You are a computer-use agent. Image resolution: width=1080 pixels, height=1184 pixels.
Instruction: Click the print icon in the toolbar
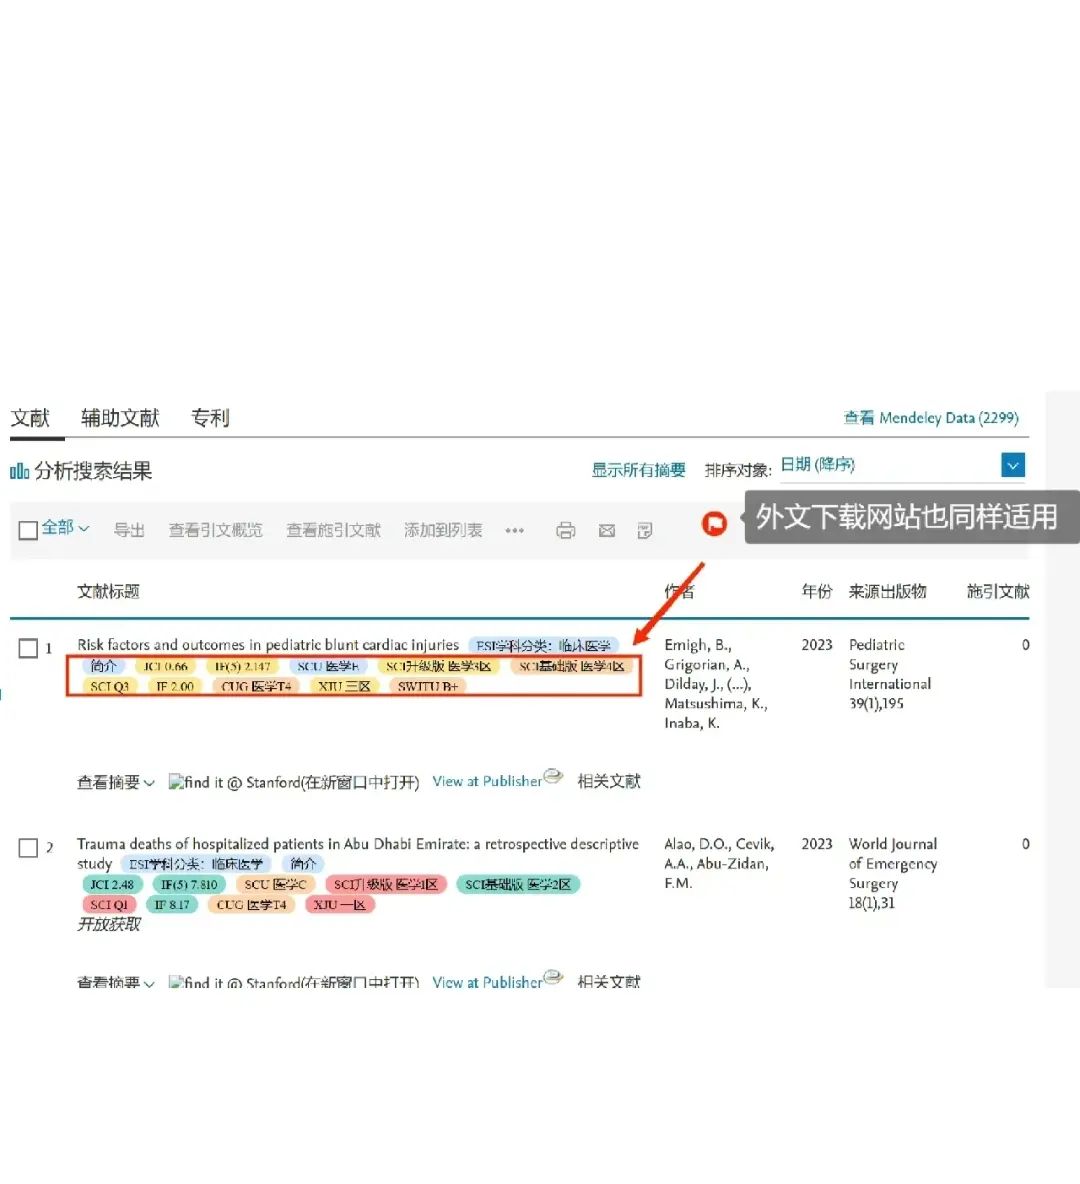point(566,530)
